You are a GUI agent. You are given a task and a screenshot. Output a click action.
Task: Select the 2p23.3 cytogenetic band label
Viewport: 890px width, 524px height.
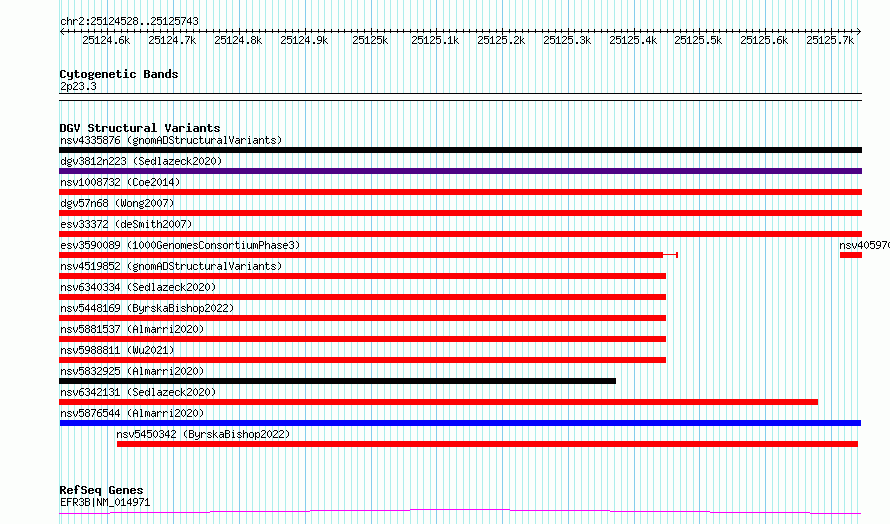(78, 86)
